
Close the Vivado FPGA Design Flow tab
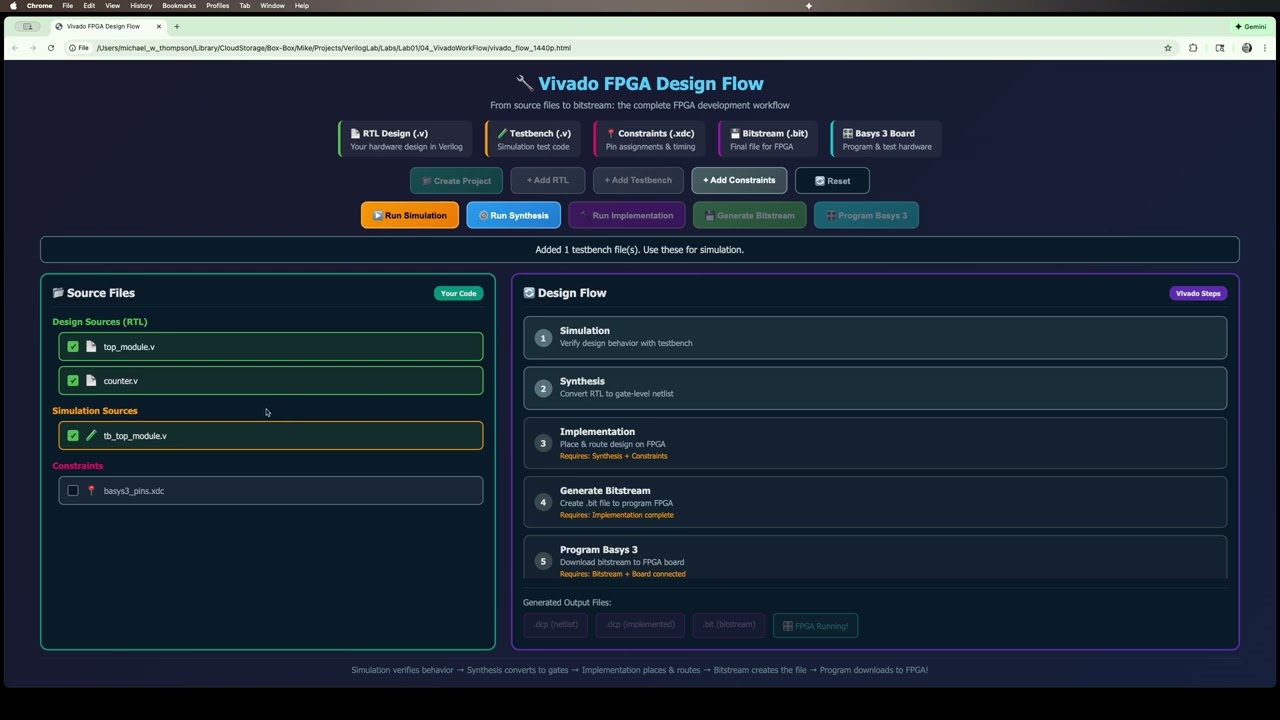158,26
